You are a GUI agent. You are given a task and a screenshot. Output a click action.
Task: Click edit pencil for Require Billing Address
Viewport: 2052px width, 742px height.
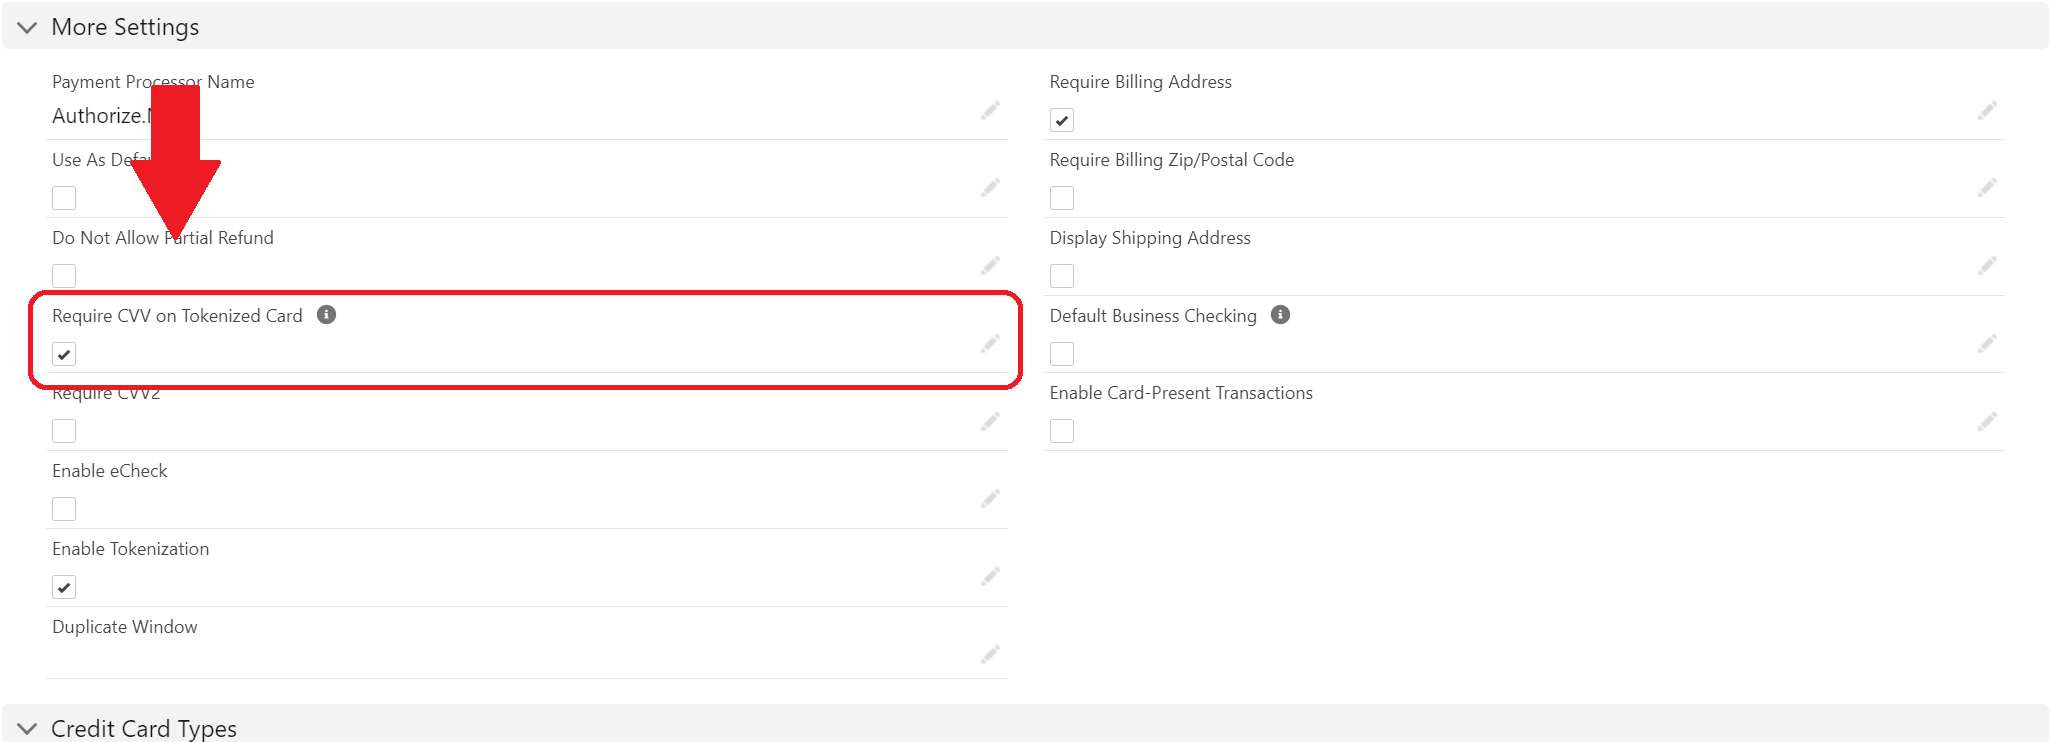pos(1987,111)
